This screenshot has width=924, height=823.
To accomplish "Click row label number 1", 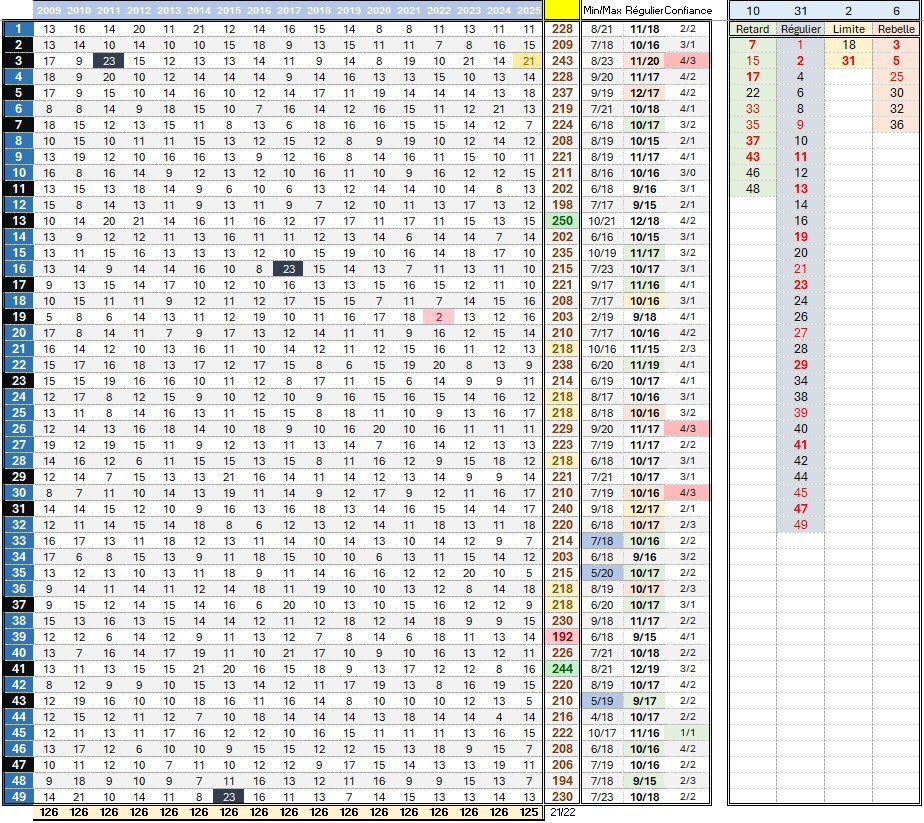I will pyautogui.click(x=17, y=30).
